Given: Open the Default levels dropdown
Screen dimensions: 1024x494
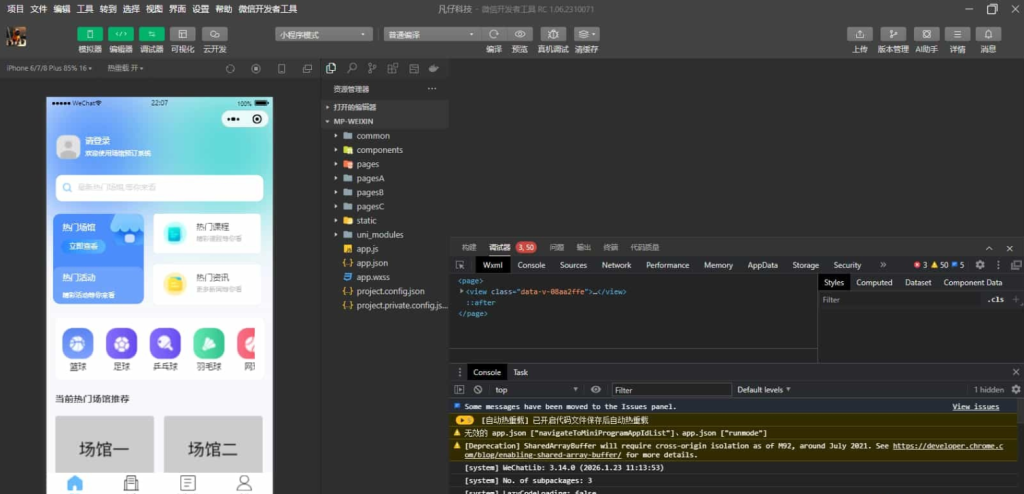Looking at the screenshot, I should (764, 389).
